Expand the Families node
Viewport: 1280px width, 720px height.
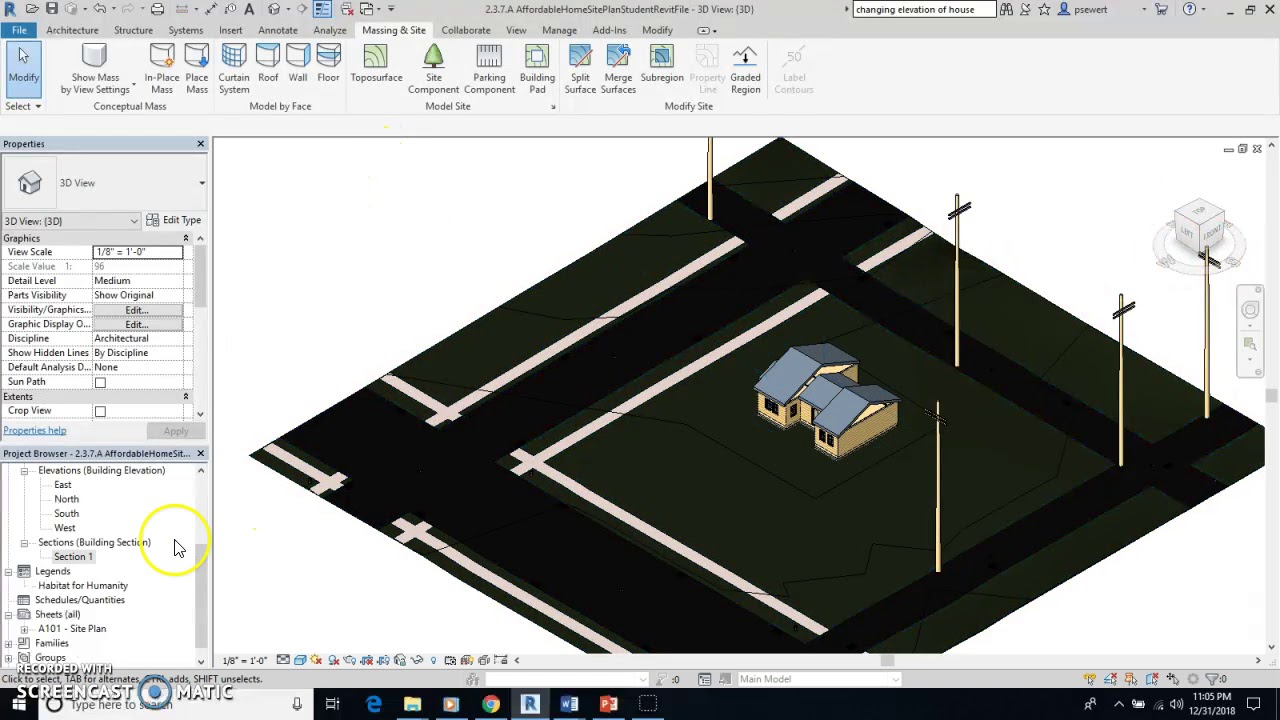point(9,643)
